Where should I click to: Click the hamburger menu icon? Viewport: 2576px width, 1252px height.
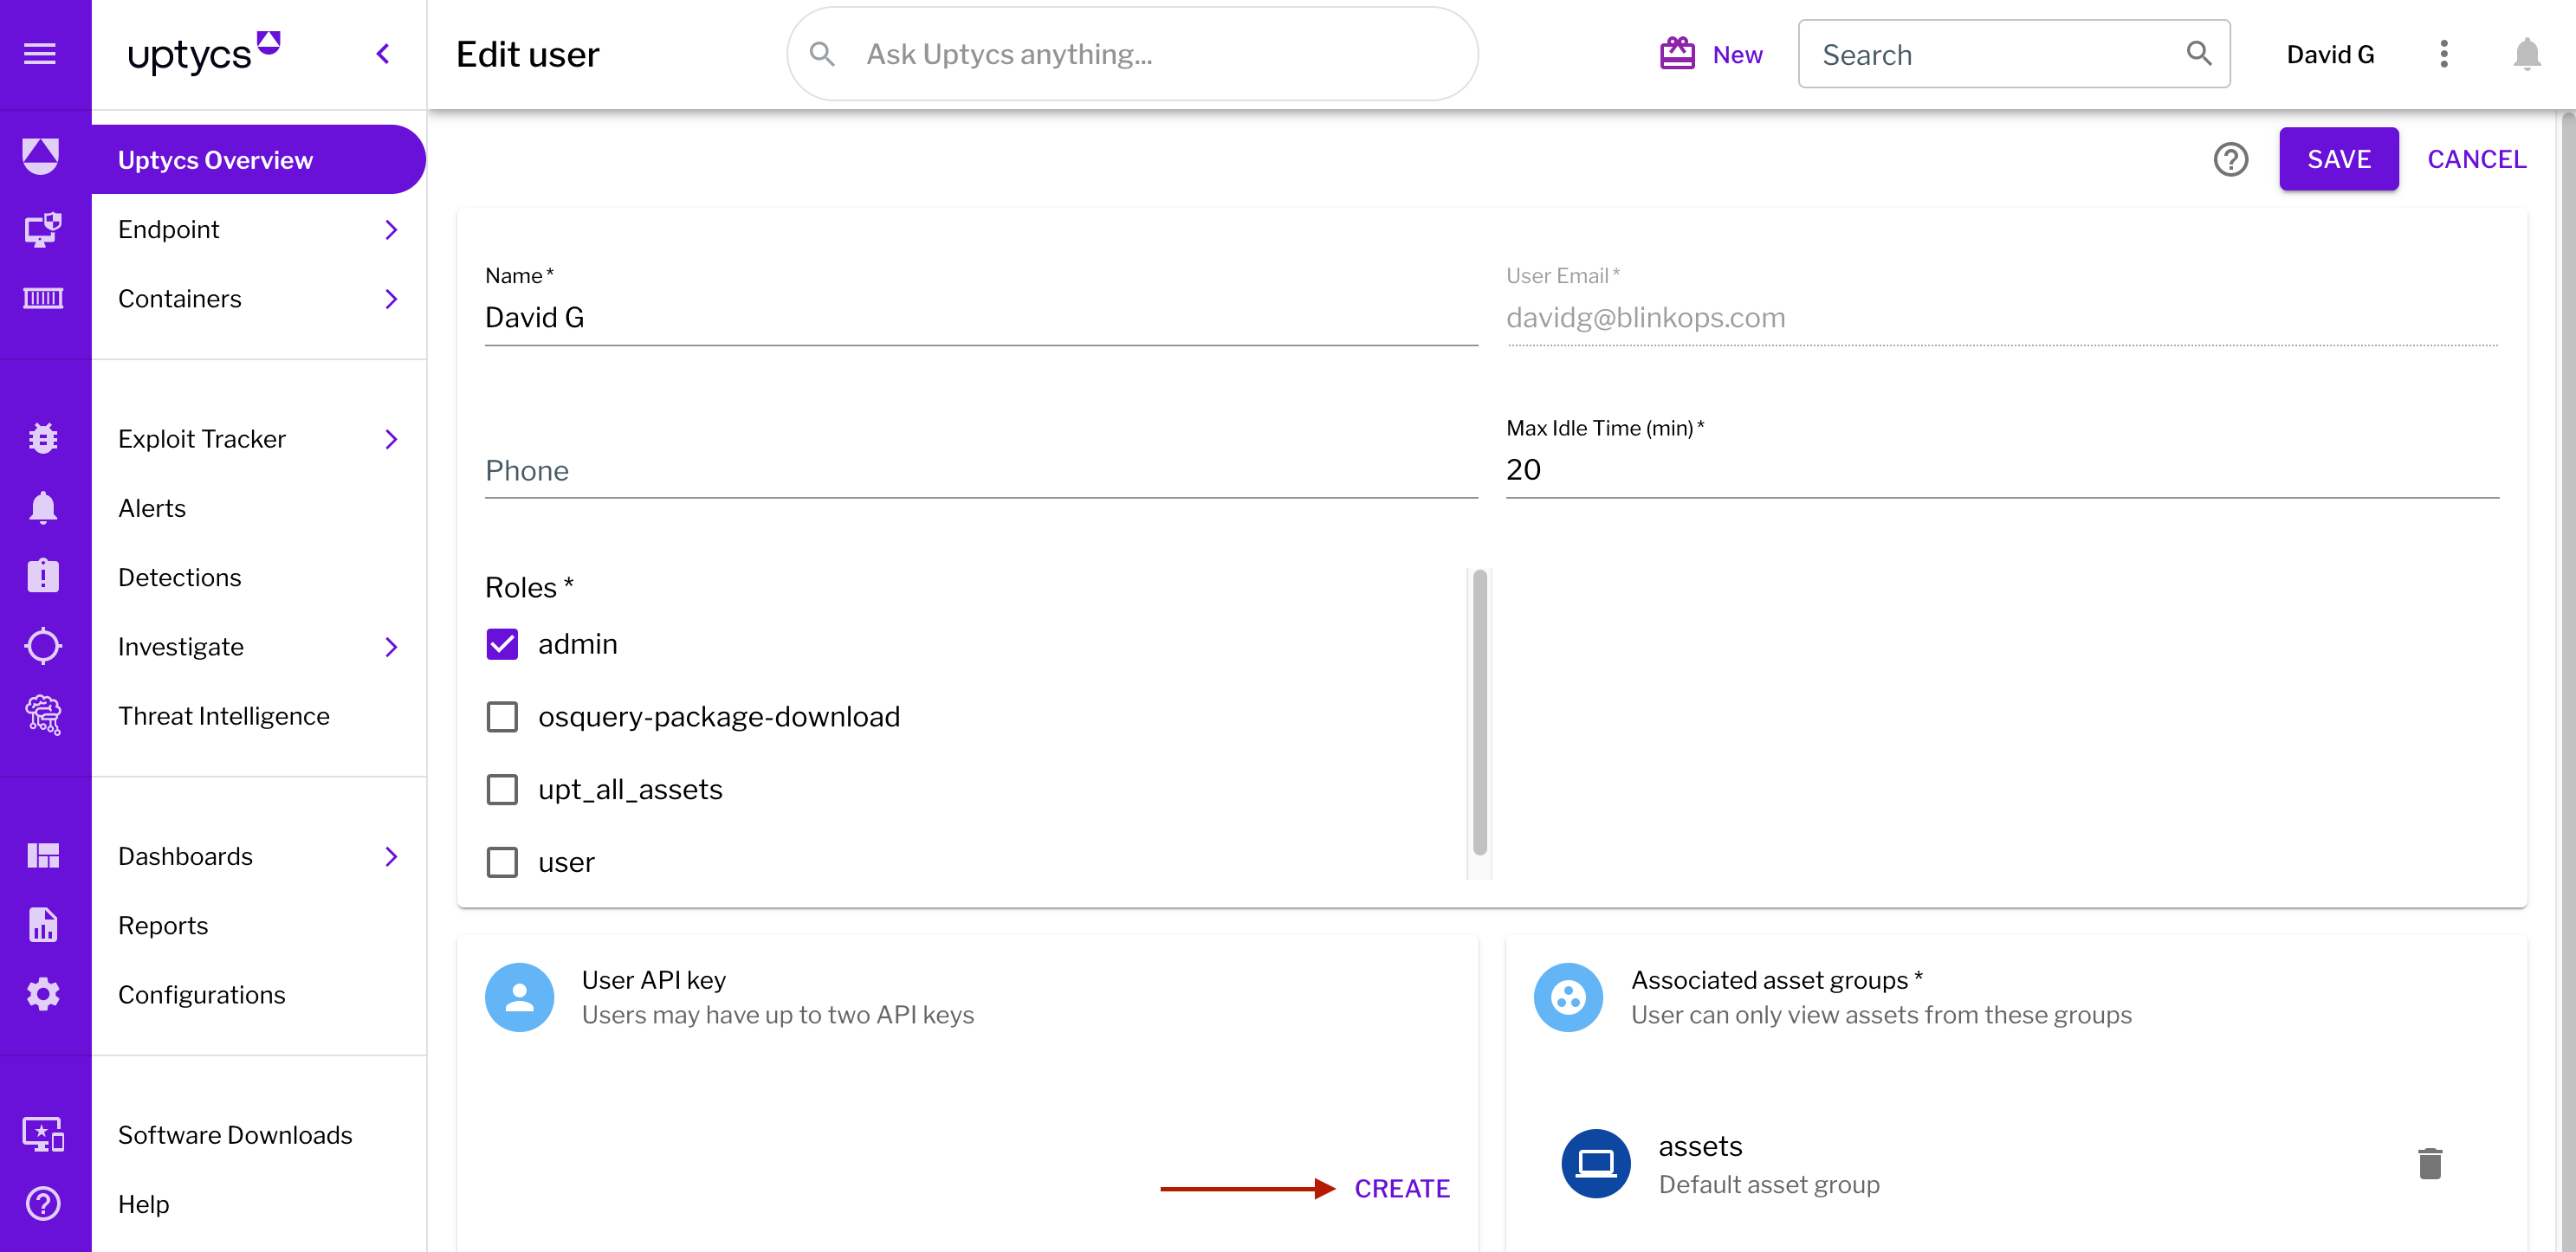[40, 54]
